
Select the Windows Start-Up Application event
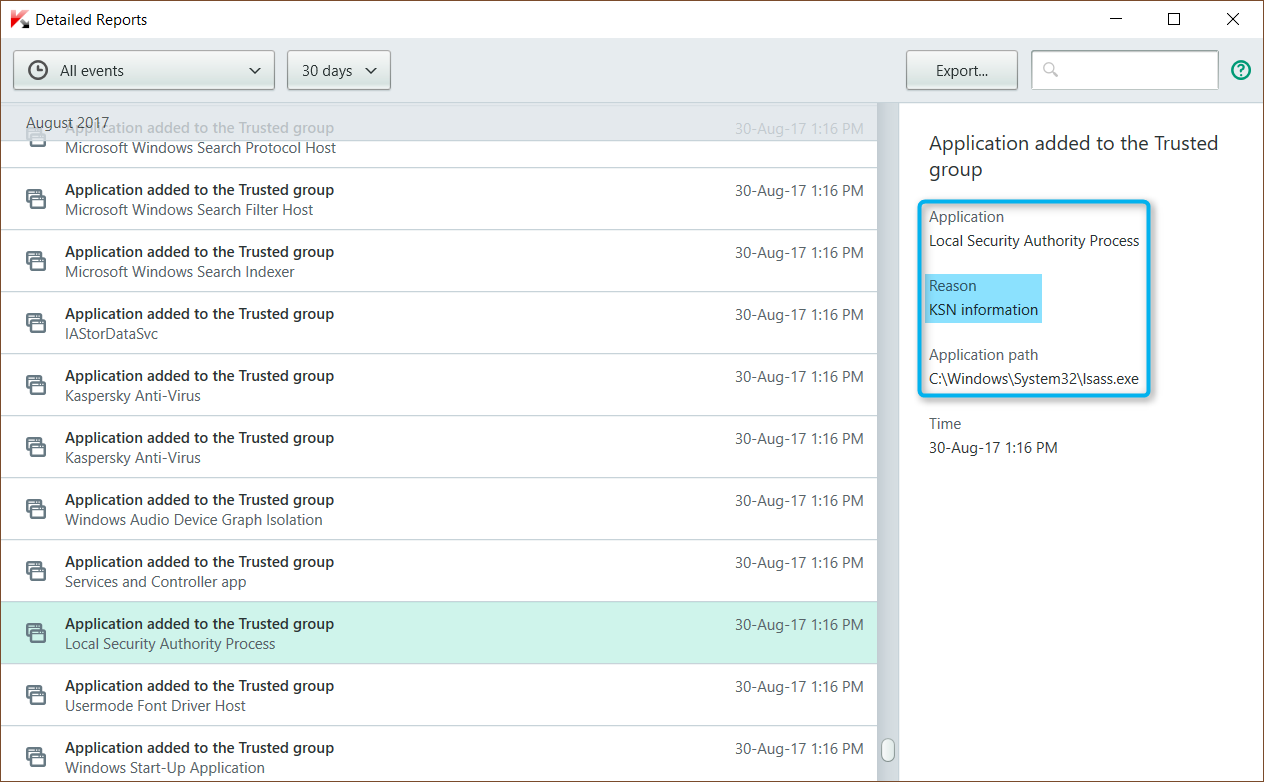click(x=438, y=754)
